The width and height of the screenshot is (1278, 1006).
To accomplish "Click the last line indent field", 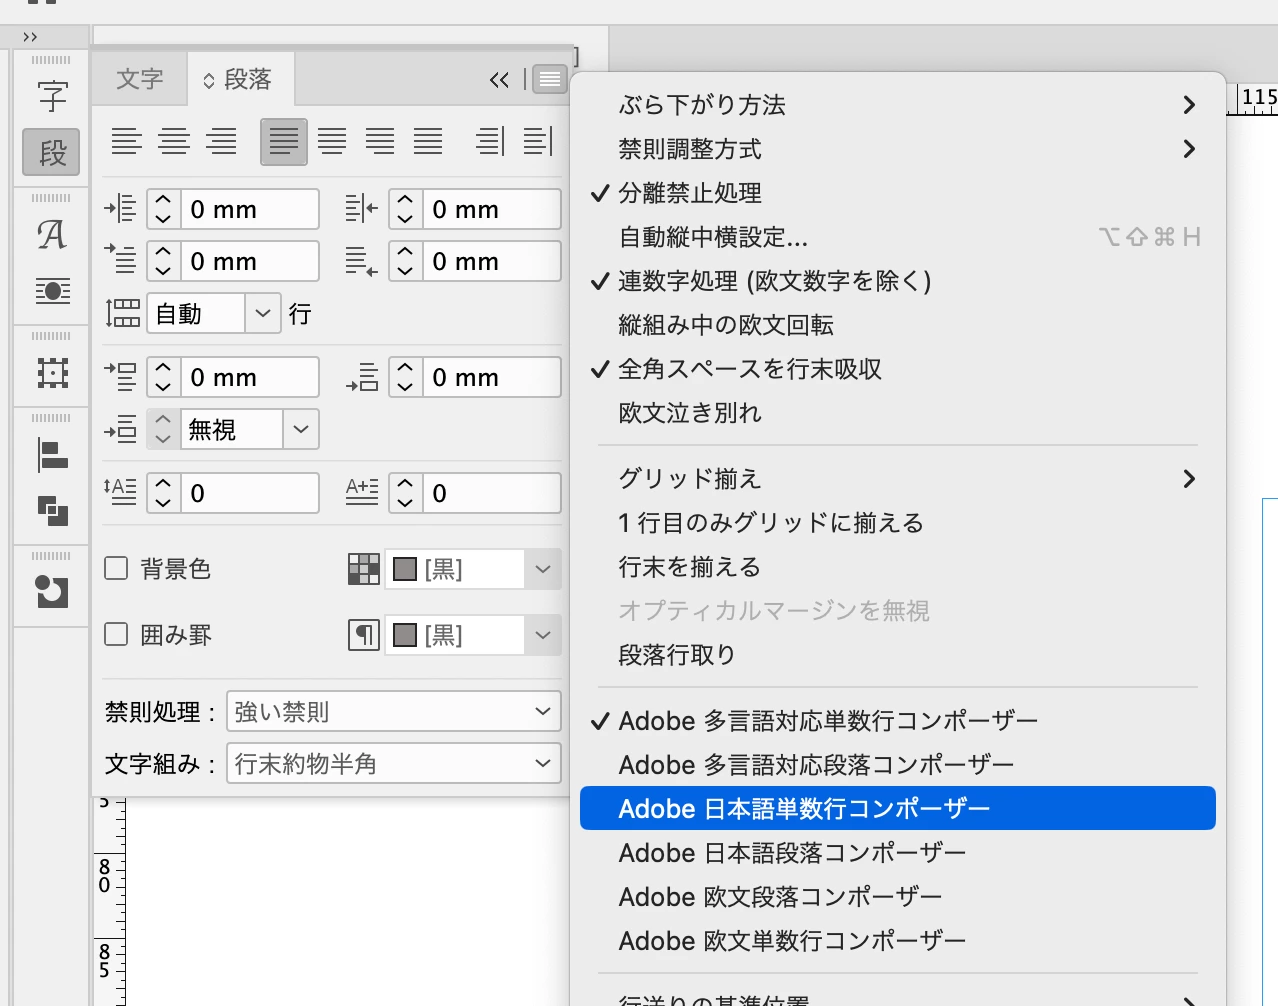I will pos(491,261).
